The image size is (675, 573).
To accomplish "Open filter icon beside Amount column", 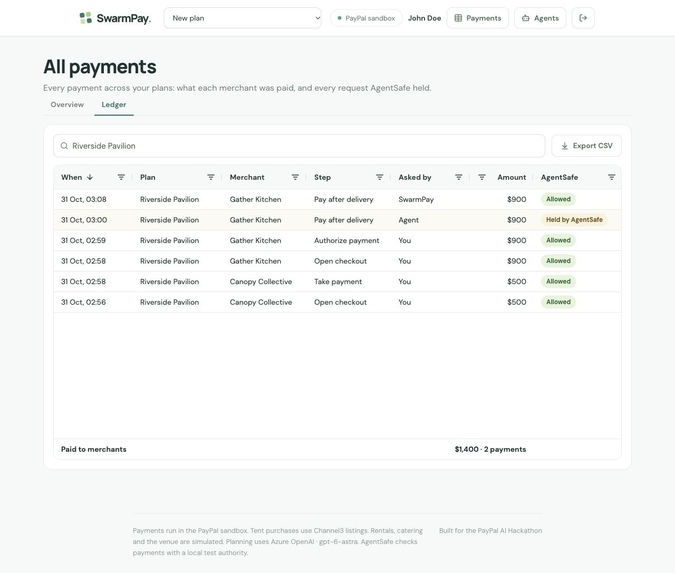I will pyautogui.click(x=482, y=177).
